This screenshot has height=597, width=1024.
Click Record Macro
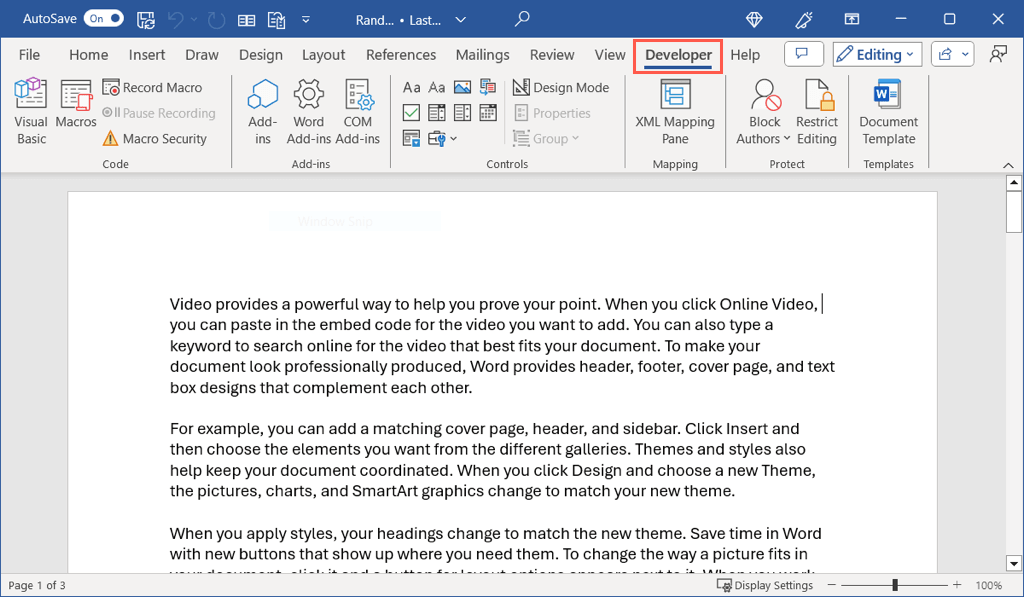pos(152,88)
